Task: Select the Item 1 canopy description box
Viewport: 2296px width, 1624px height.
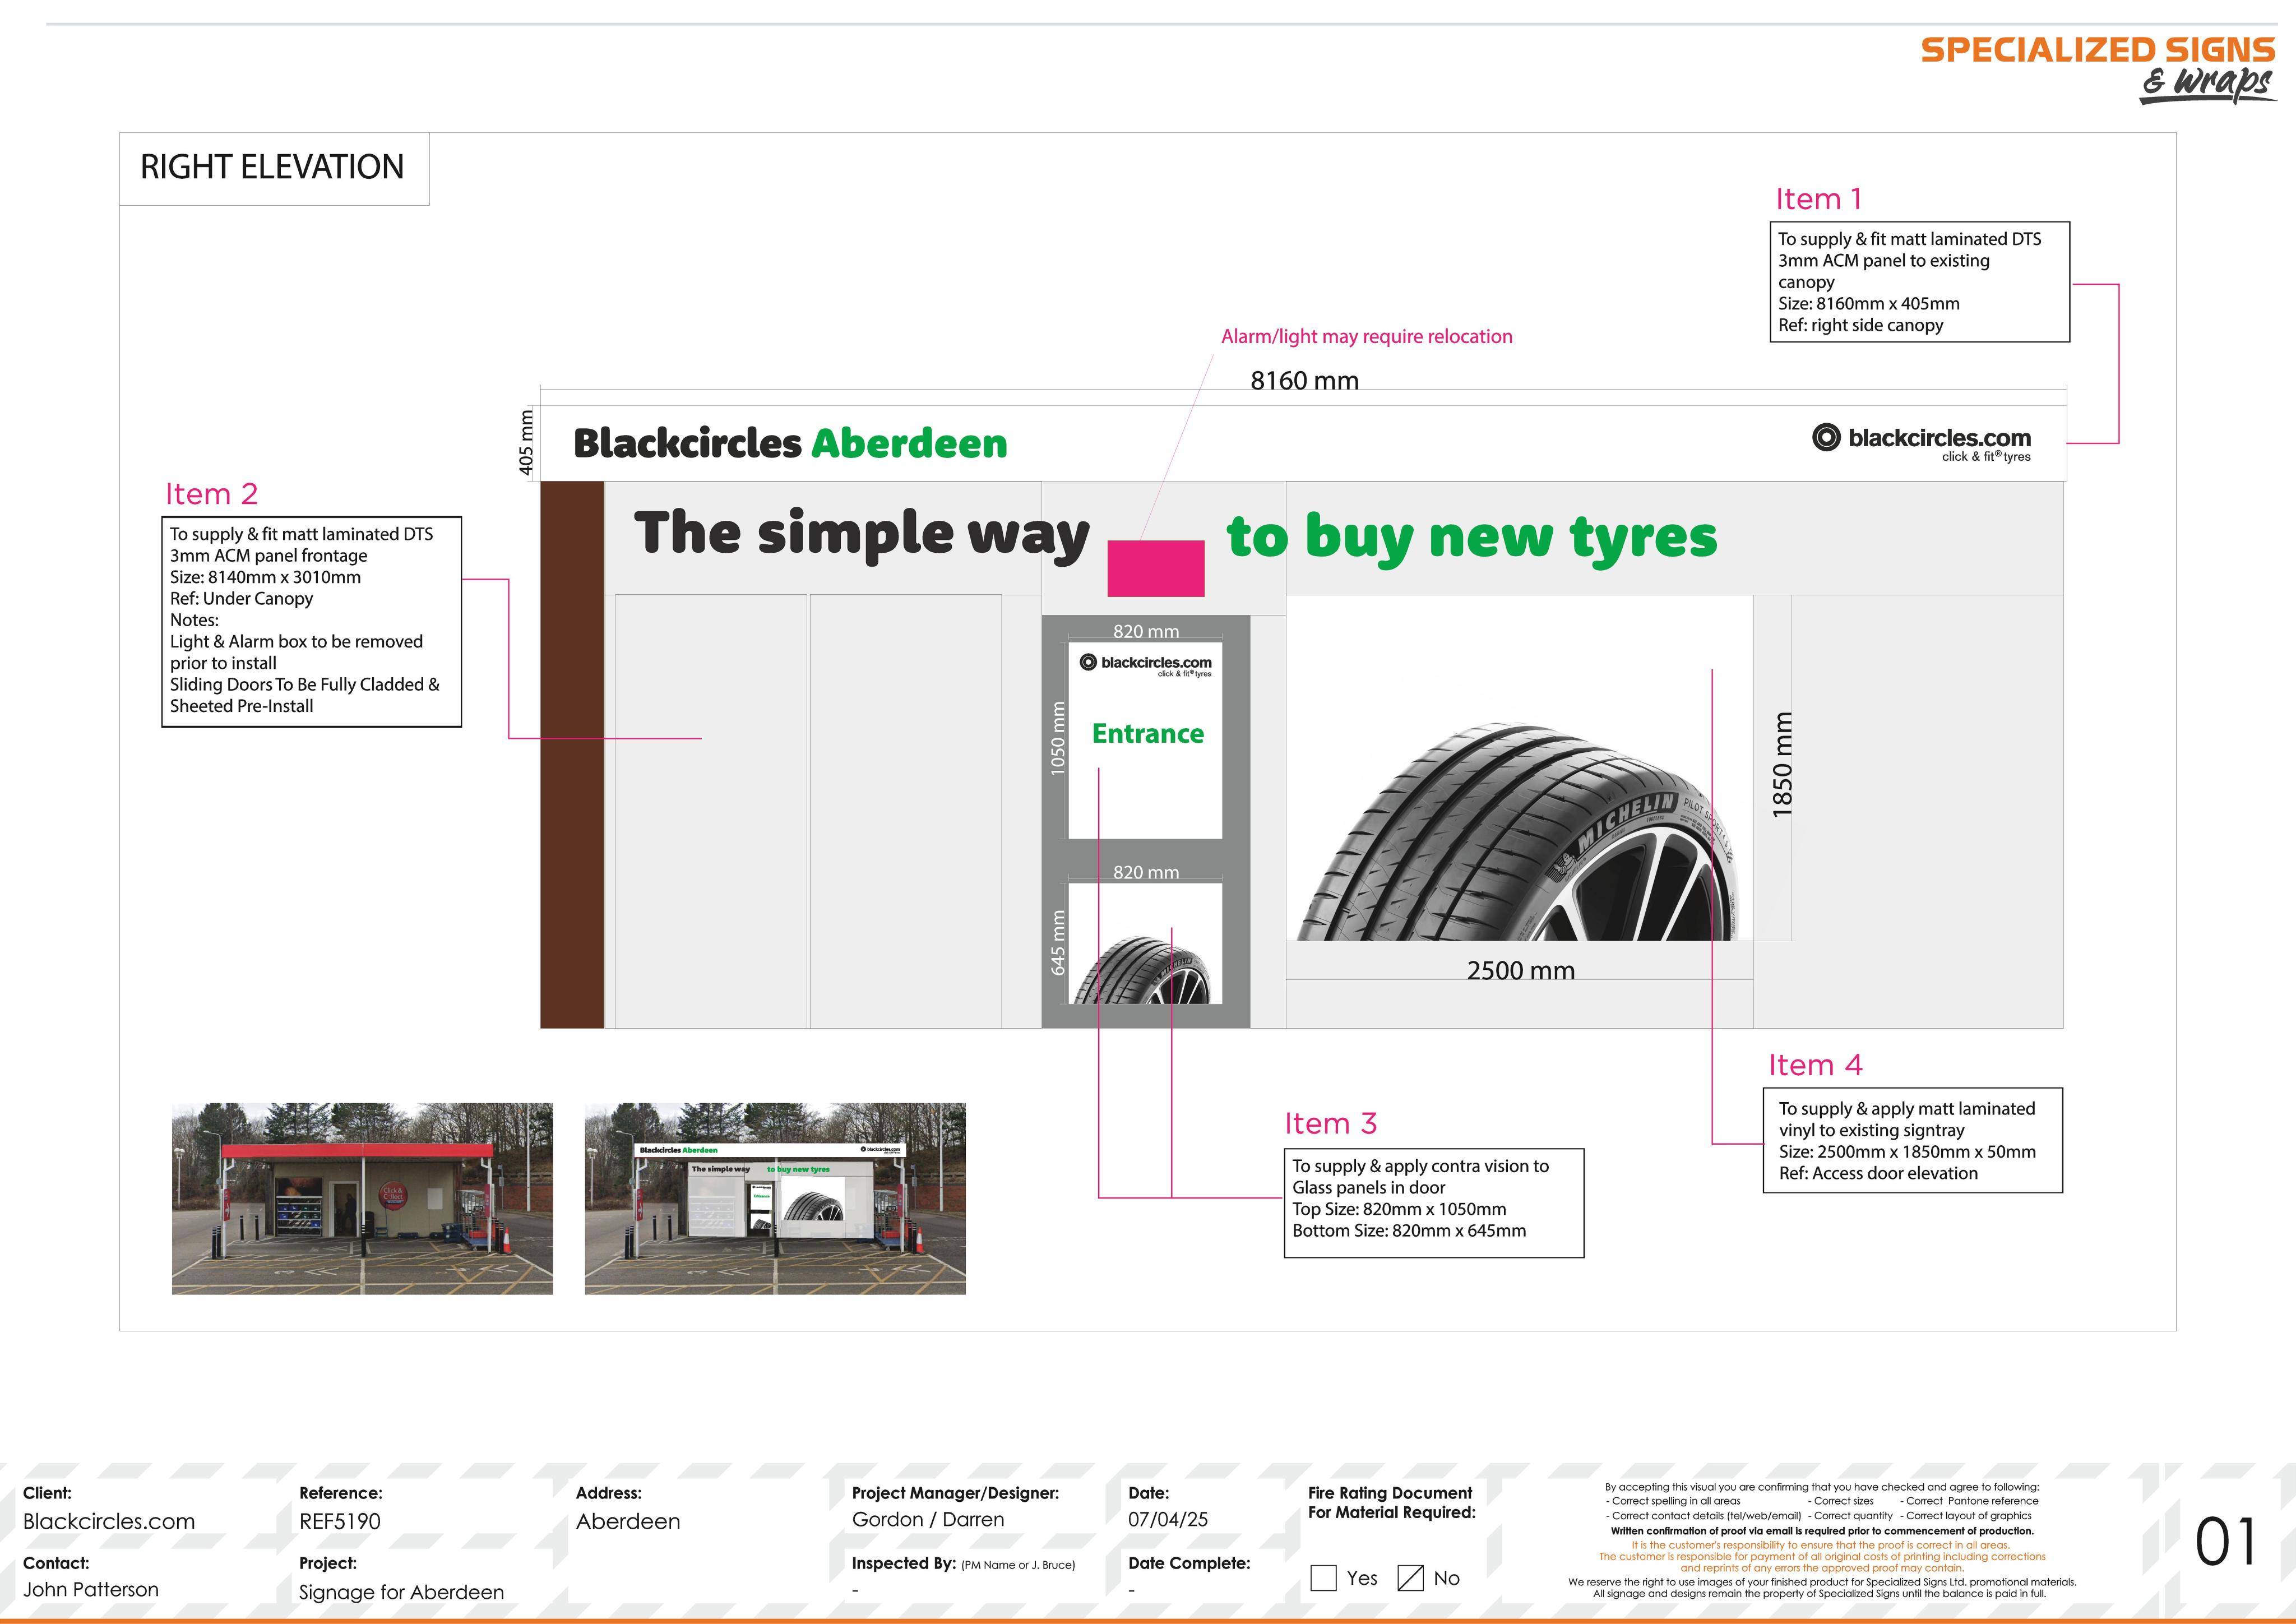Action: [1919, 282]
